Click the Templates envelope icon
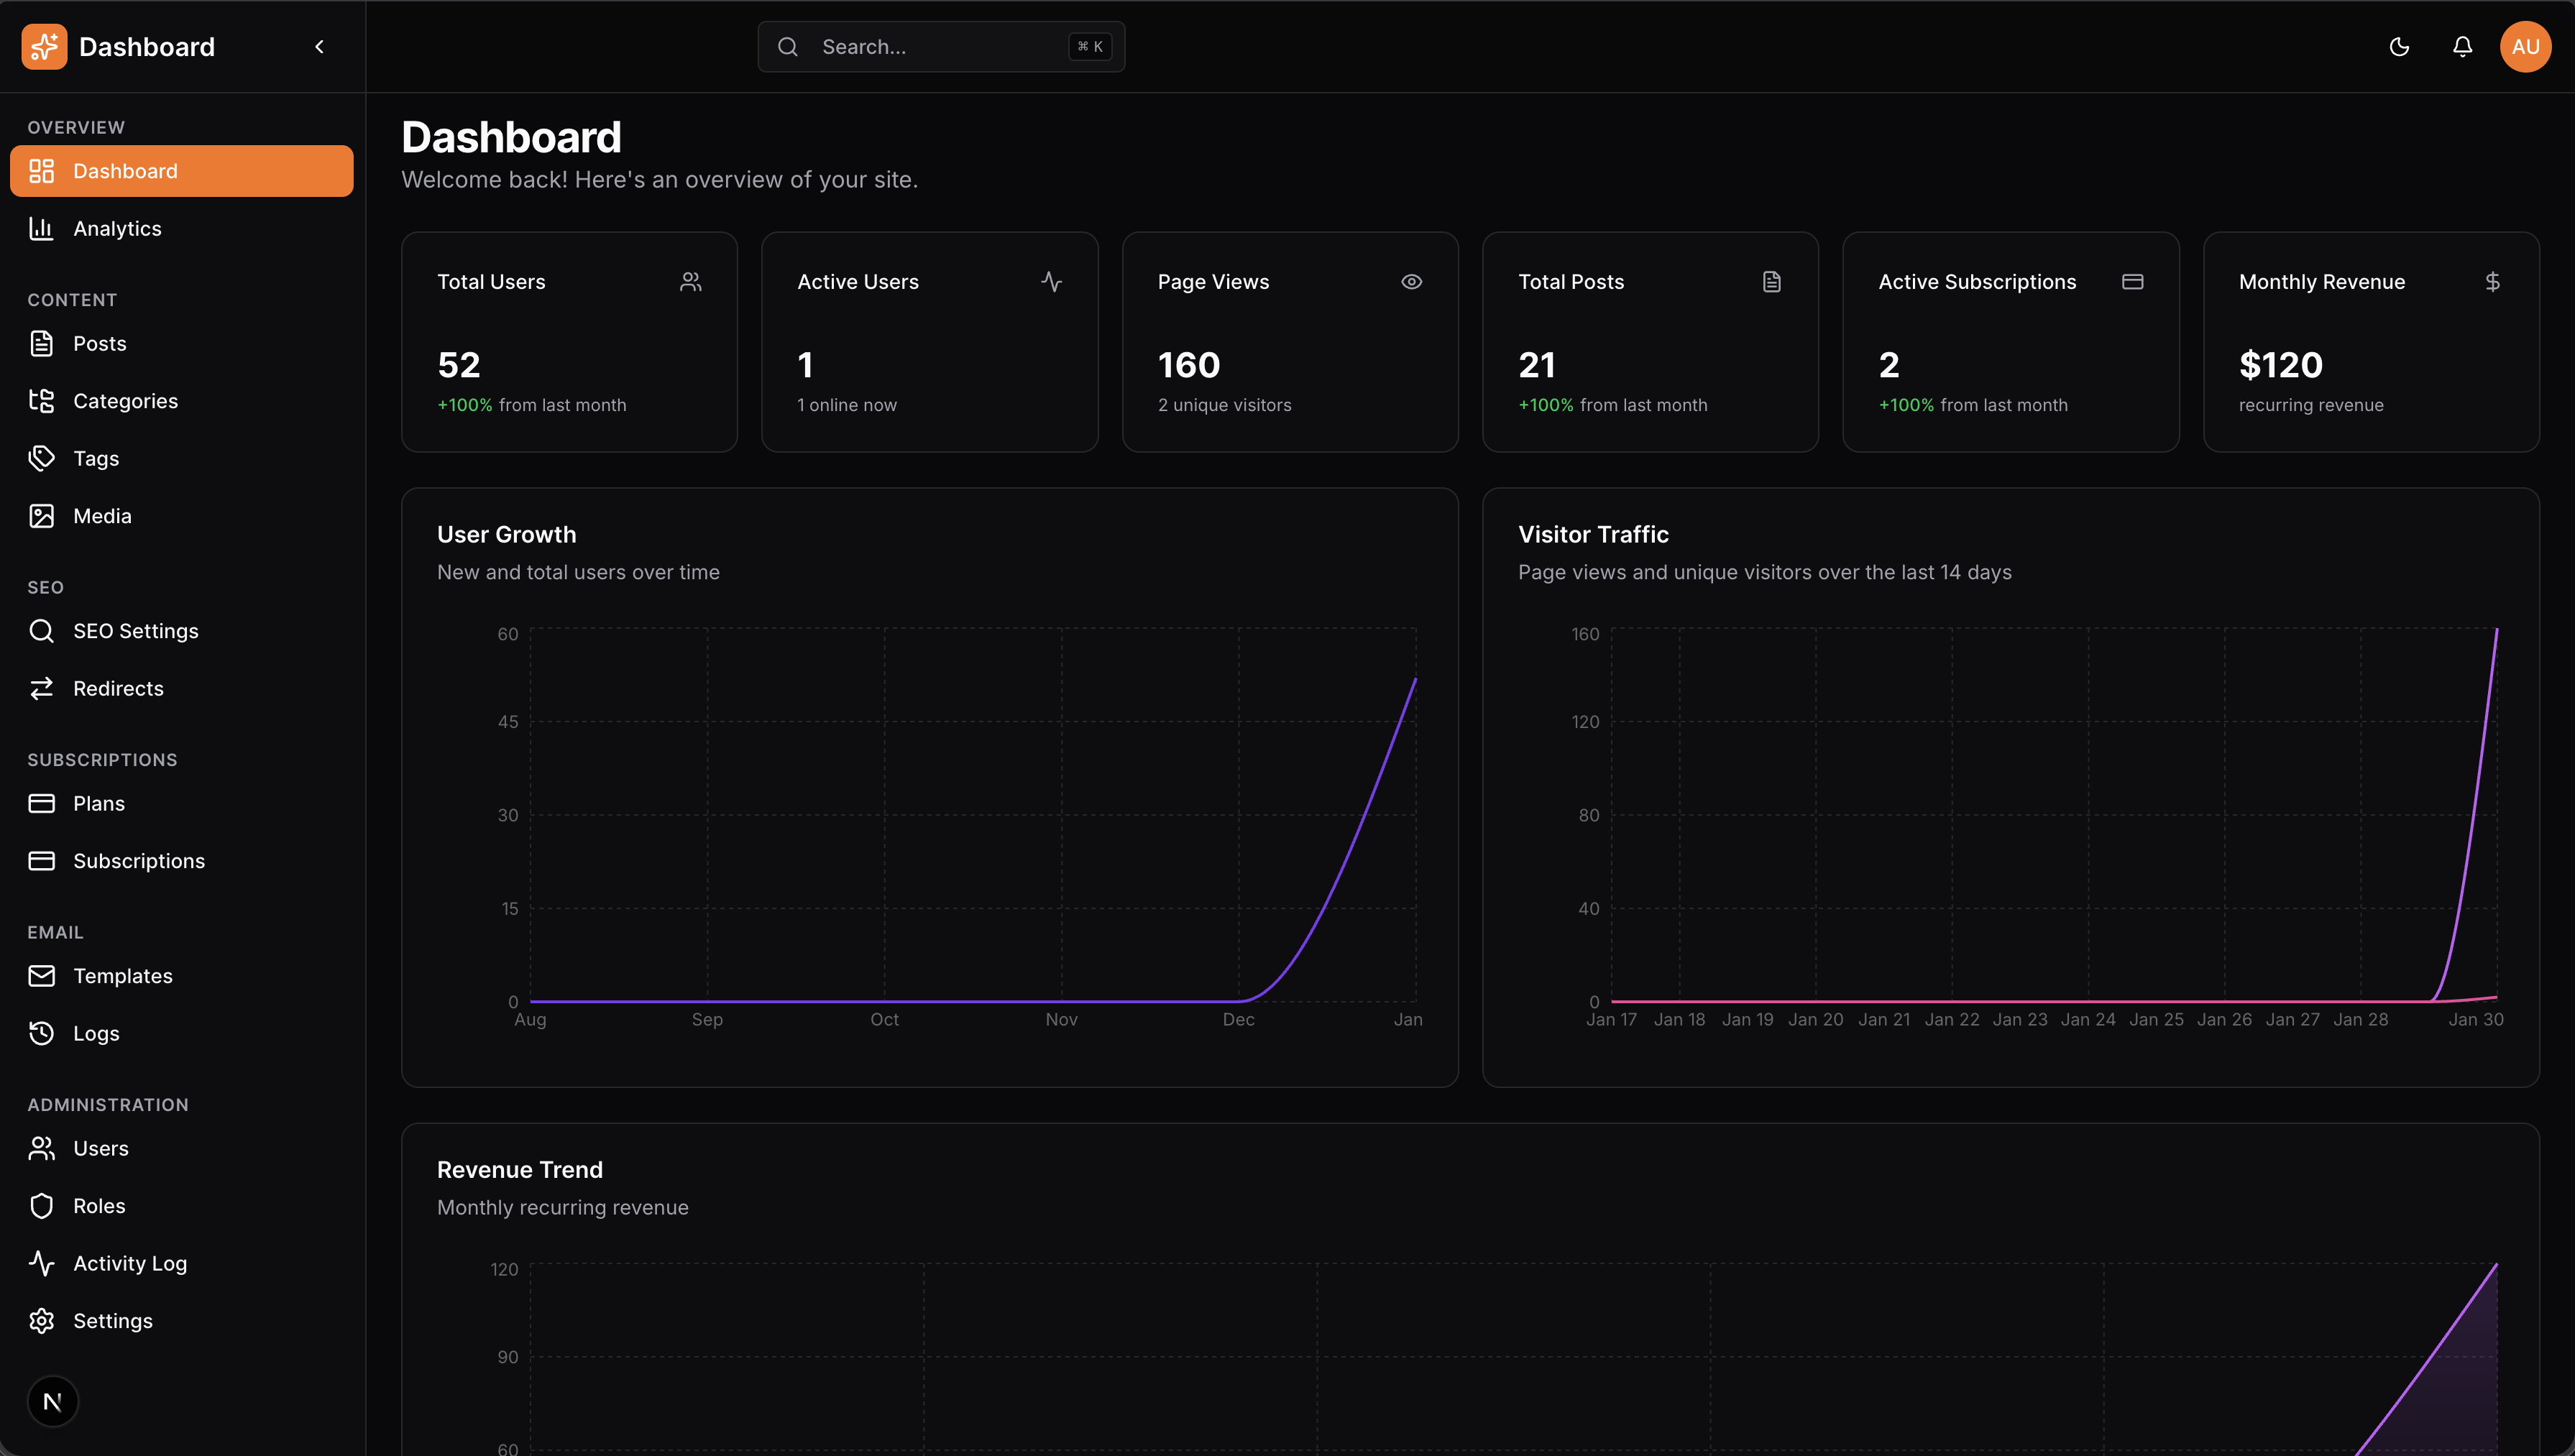 [42, 976]
